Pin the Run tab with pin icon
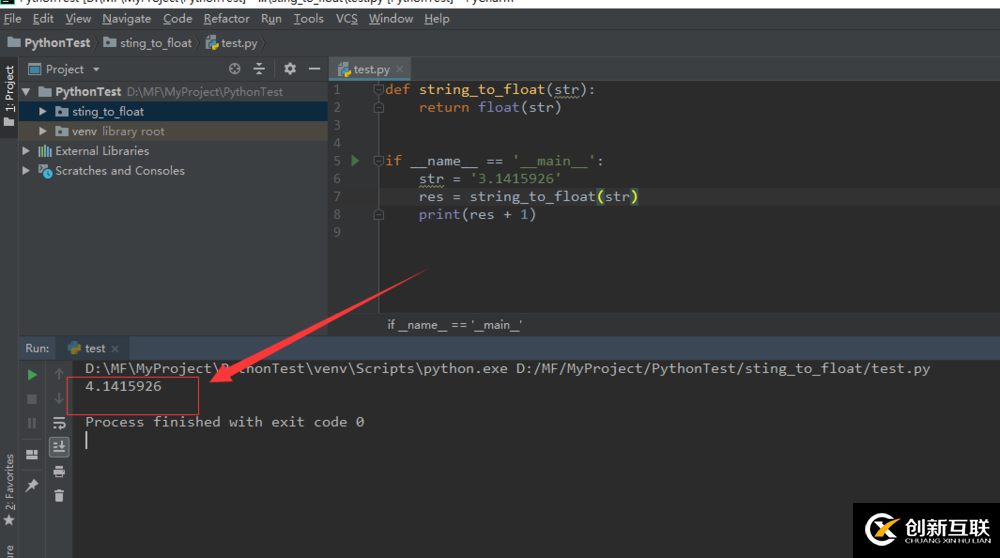Image resolution: width=1000 pixels, height=558 pixels. tap(32, 486)
